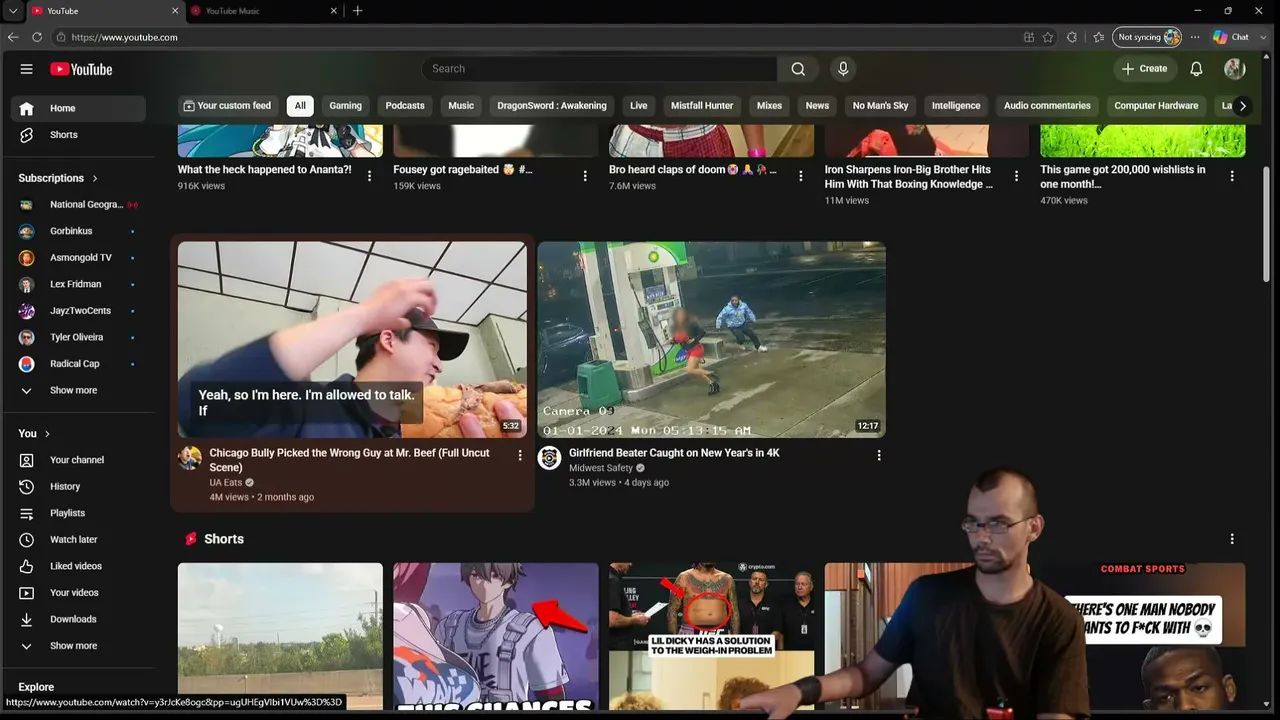Image resolution: width=1280 pixels, height=720 pixels.
Task: Open menu for '200,000 wishlists' video
Action: pos(1232,176)
